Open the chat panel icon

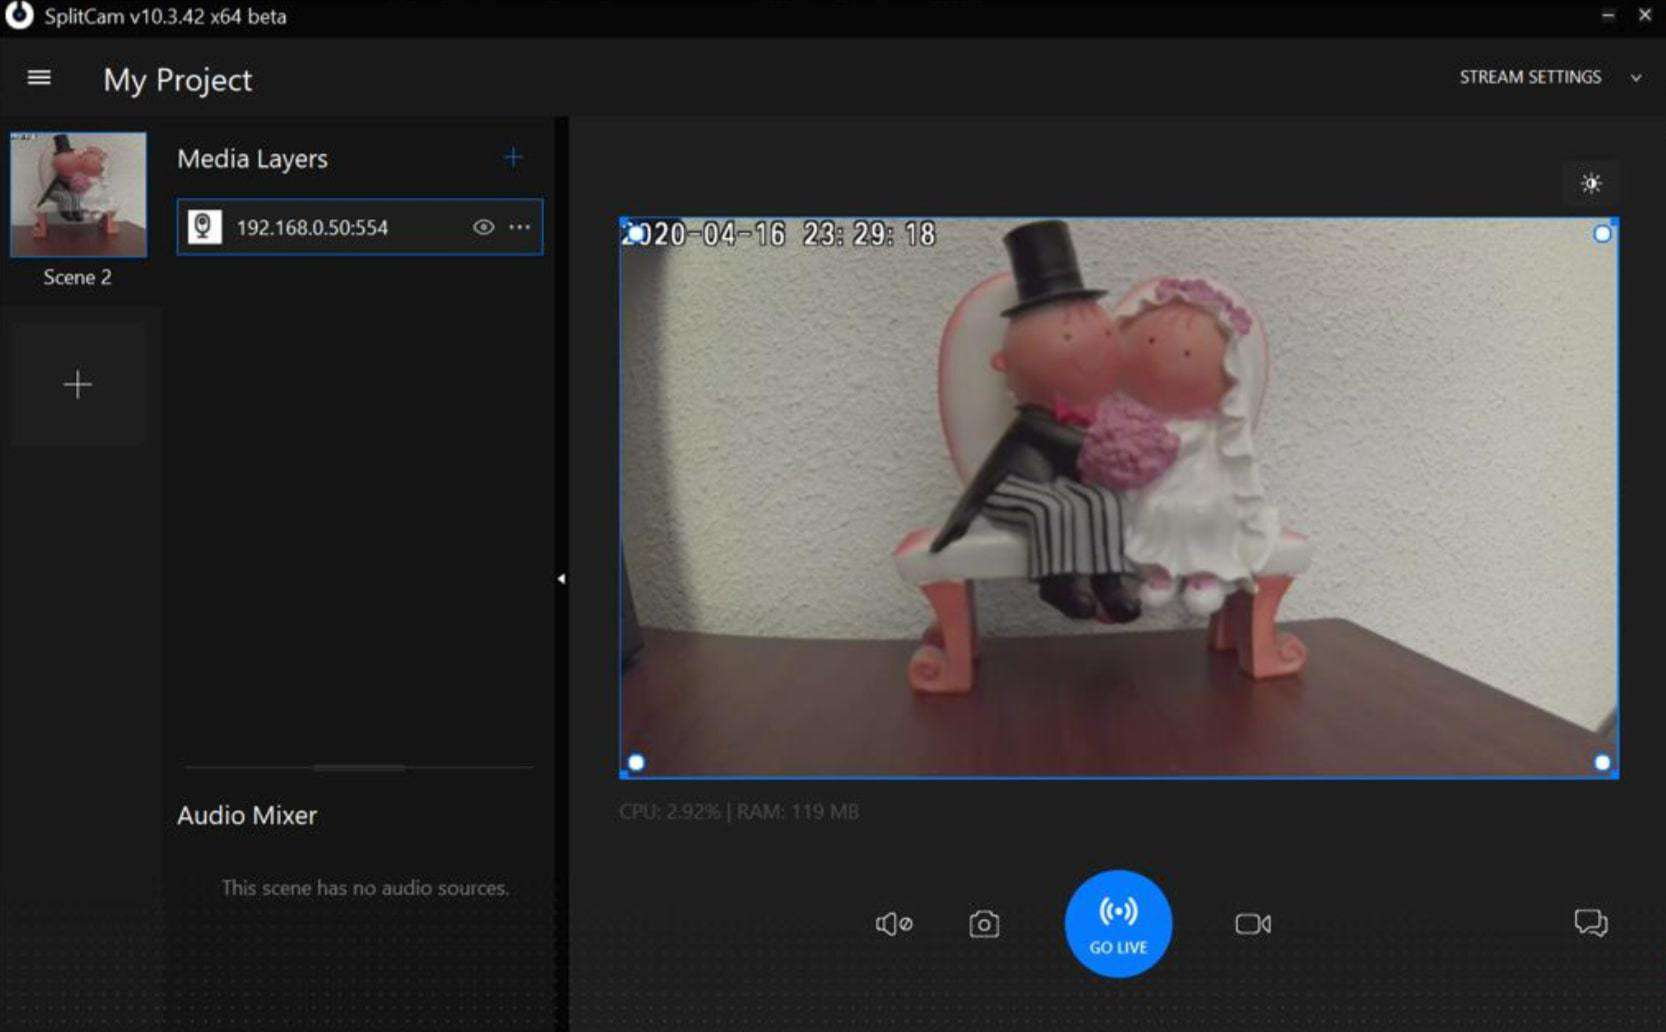[1590, 922]
